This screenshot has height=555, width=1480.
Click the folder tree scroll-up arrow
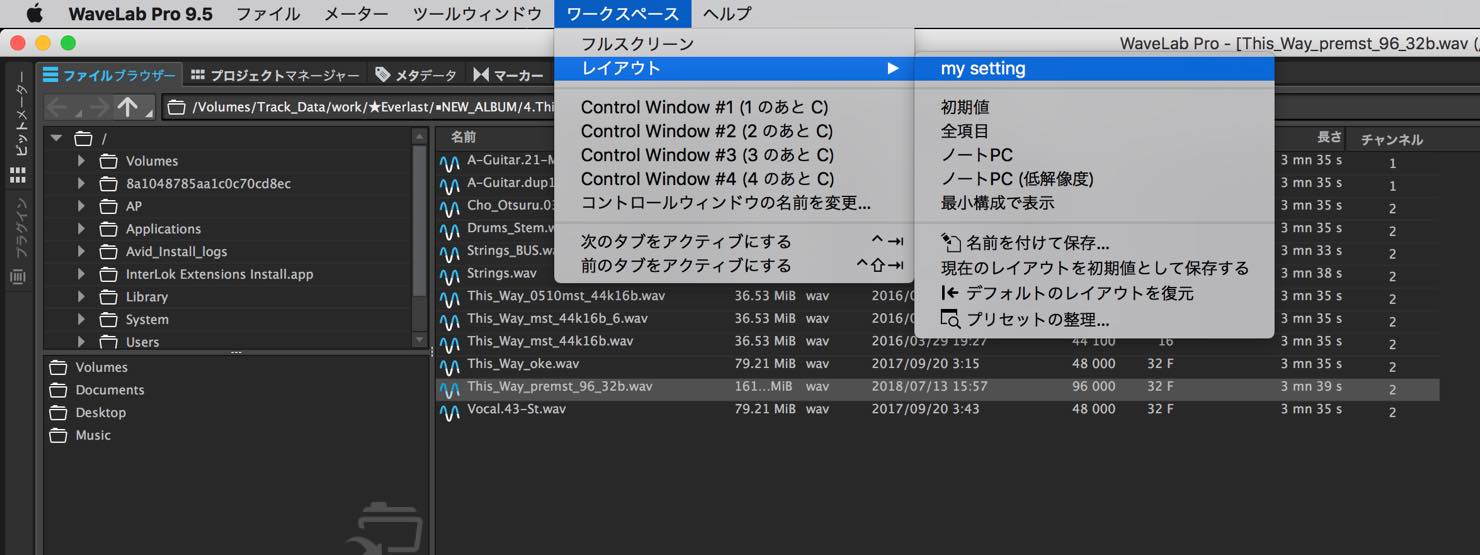point(420,138)
